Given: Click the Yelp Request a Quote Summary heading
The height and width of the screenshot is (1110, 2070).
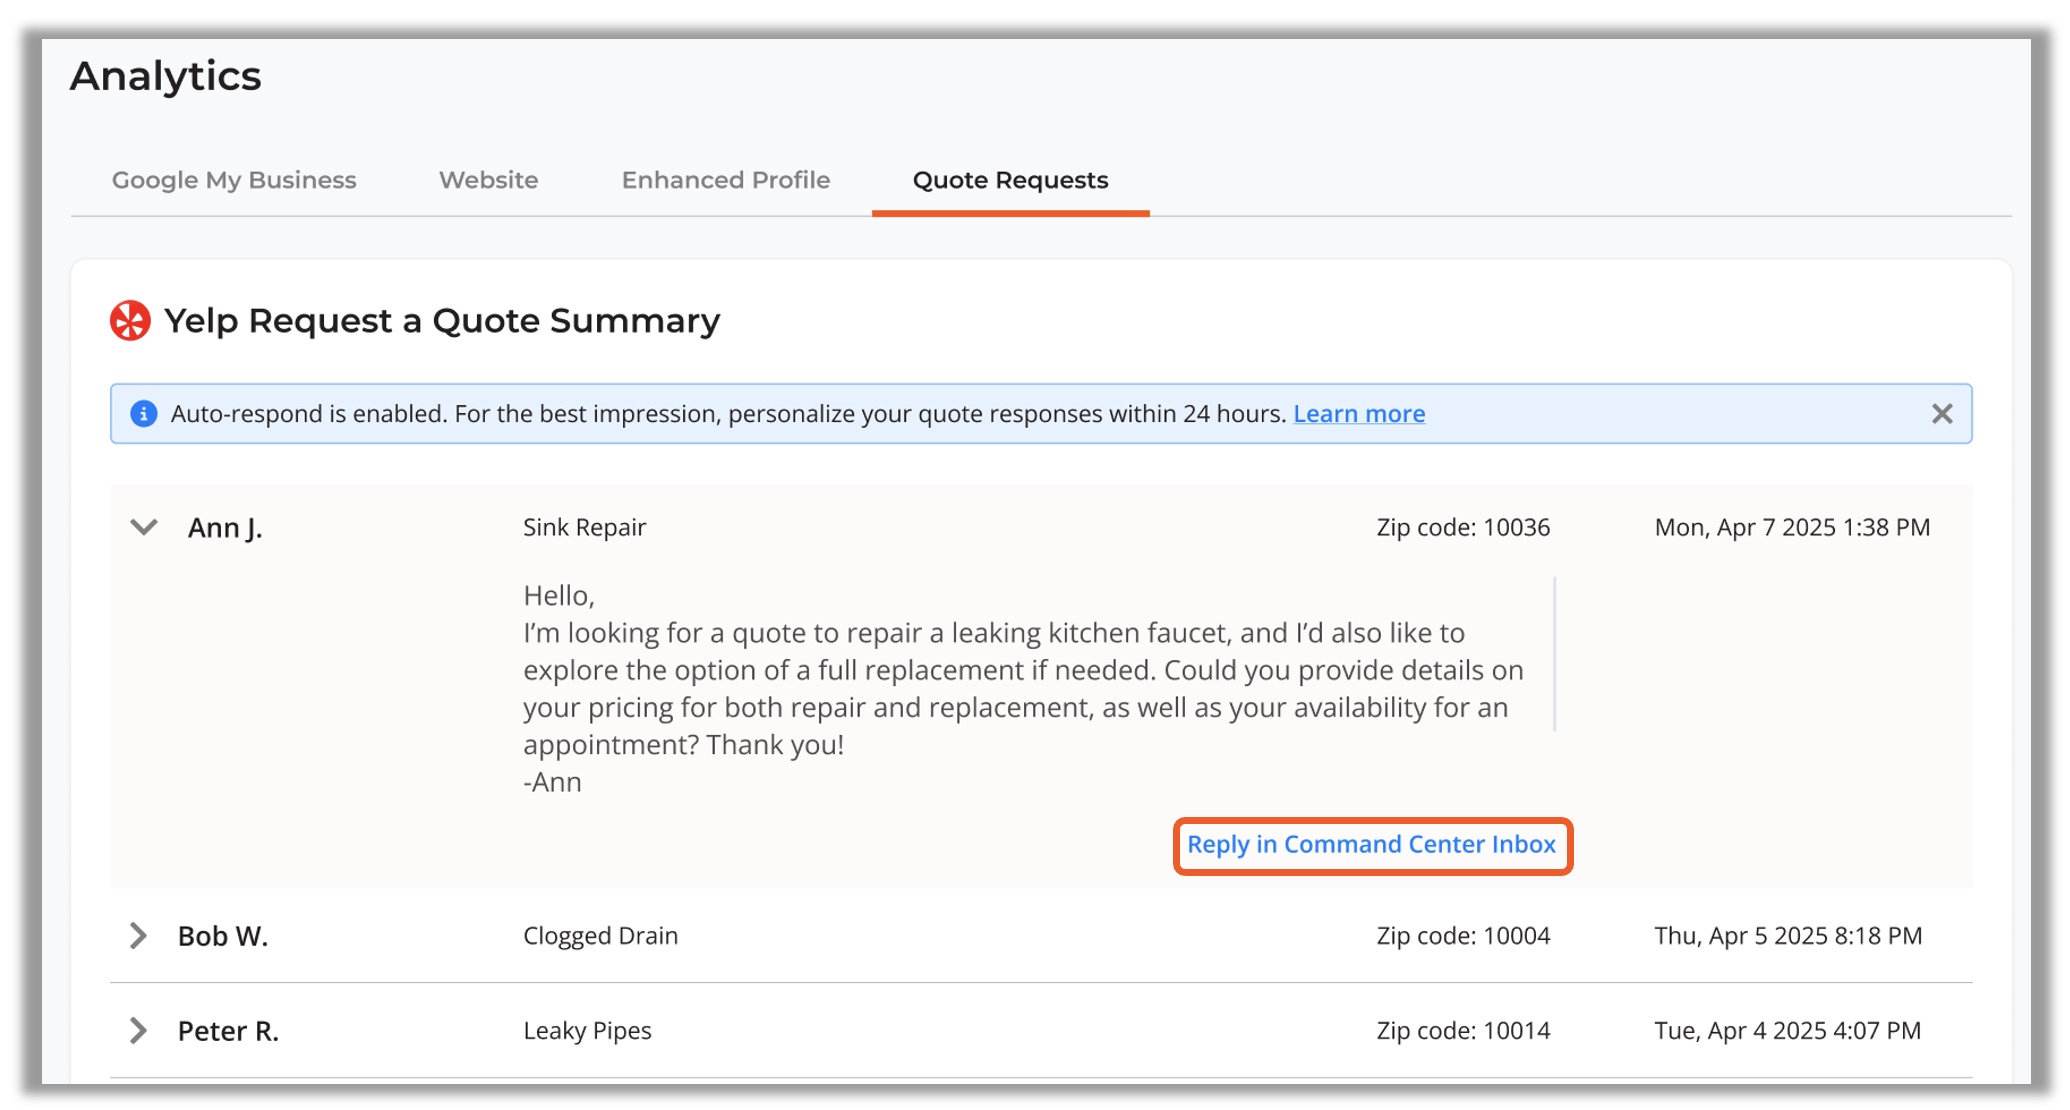Looking at the screenshot, I should pos(442,321).
